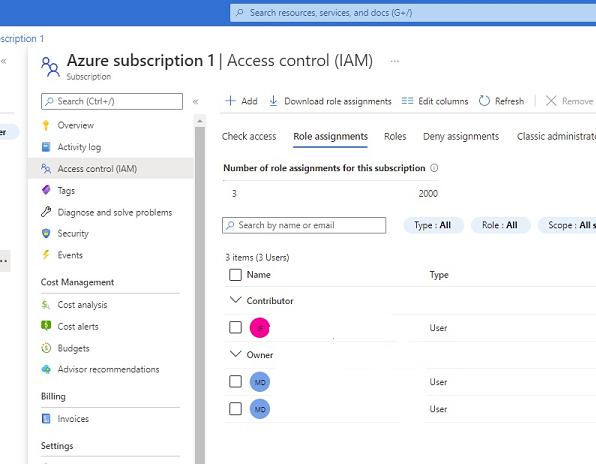Switch to the Check access tab

[x=249, y=136]
